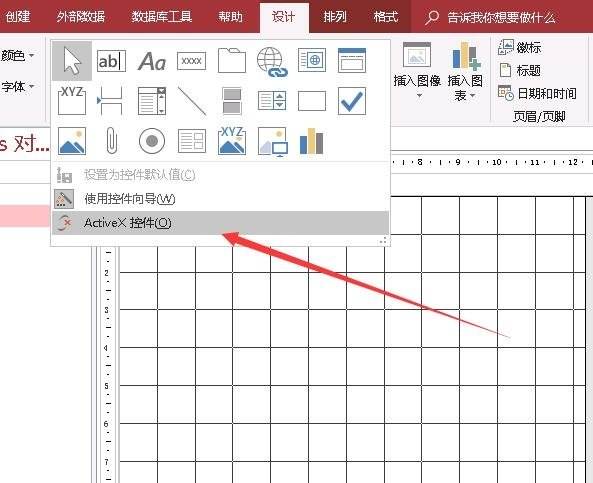Open the Fonts dropdown
Screen dimensions: 593x483
click(18, 86)
